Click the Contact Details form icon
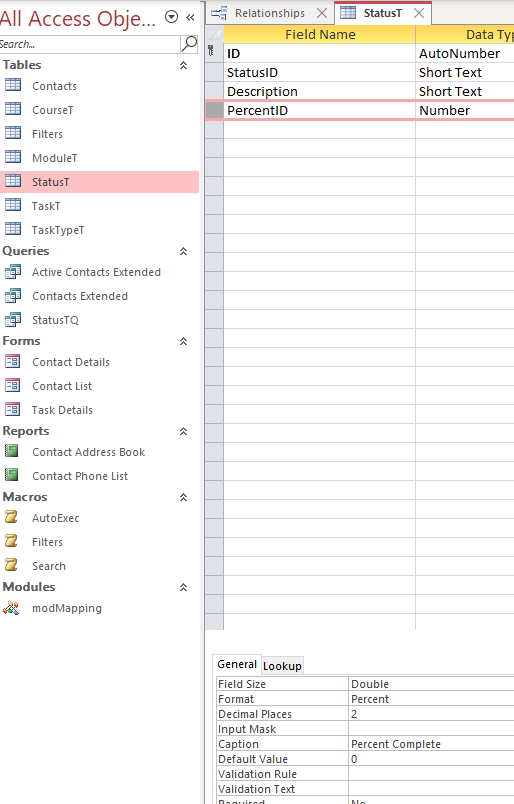Viewport: 514px width, 804px height. point(13,361)
